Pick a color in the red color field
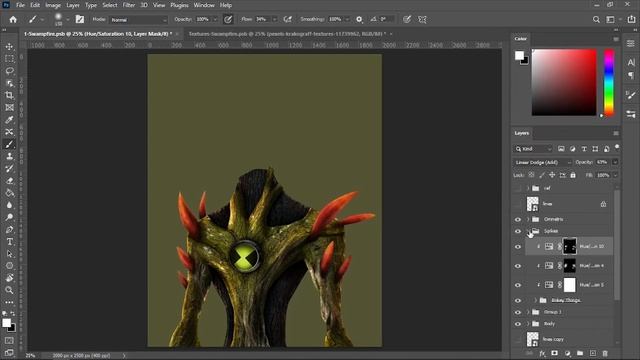Image resolution: width=640 pixels, height=360 pixels. [564, 82]
